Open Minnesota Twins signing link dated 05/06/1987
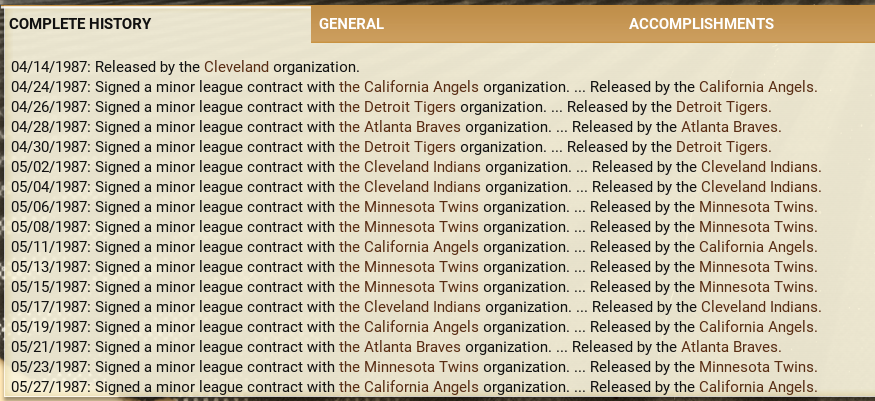875x401 pixels. tap(408, 207)
